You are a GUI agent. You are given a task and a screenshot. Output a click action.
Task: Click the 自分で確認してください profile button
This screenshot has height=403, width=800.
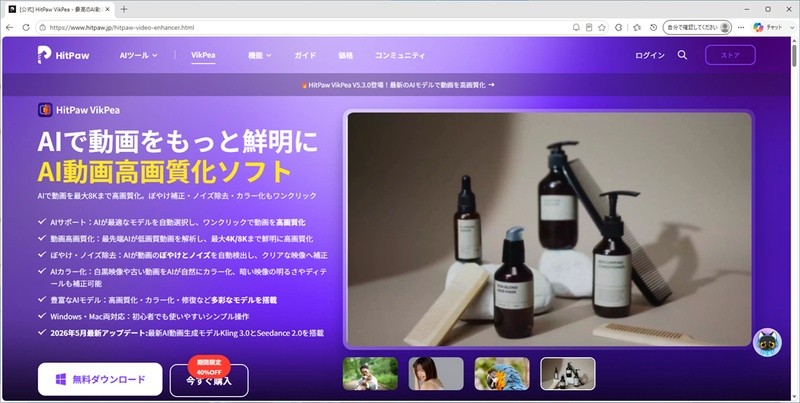click(x=697, y=28)
